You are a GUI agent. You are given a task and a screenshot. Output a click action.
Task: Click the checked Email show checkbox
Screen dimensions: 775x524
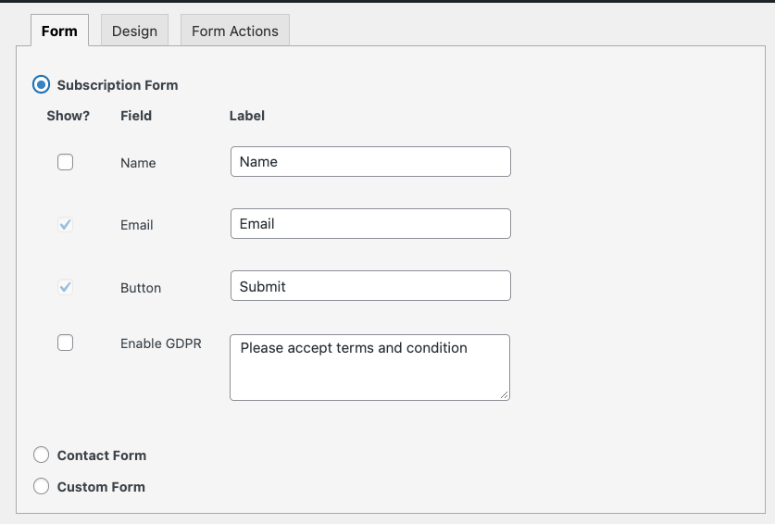click(x=65, y=225)
